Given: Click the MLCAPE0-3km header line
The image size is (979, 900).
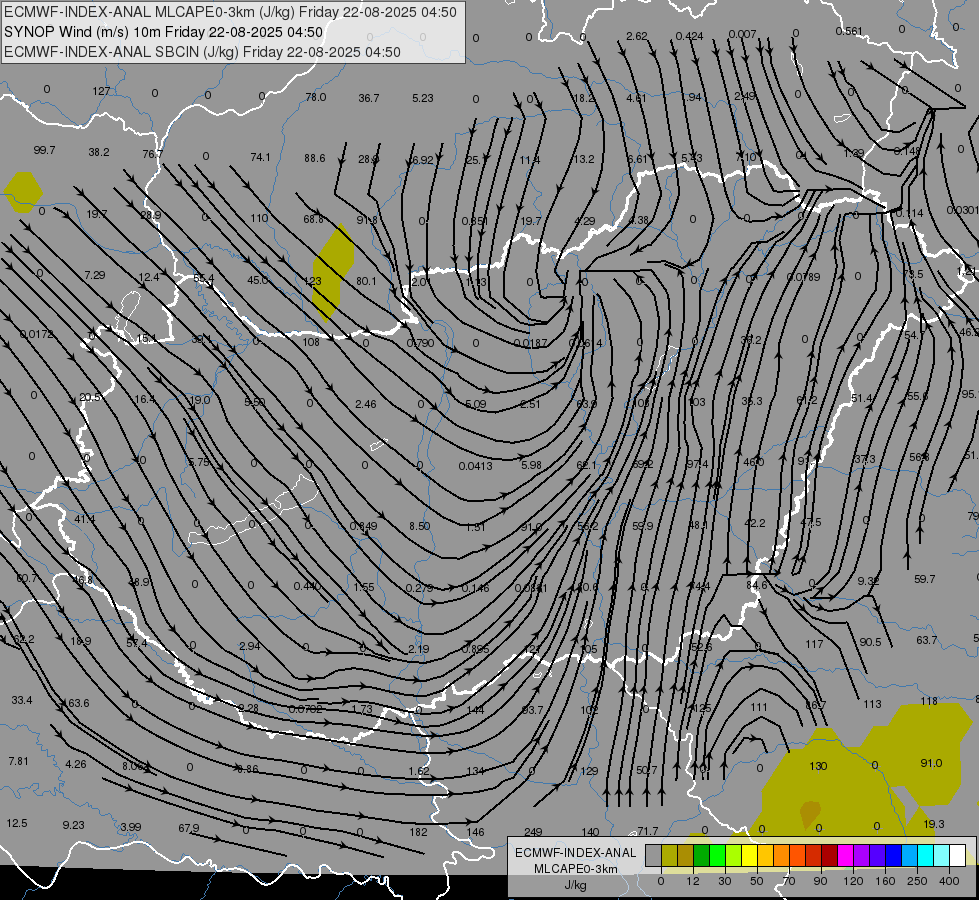Looking at the screenshot, I should (x=230, y=12).
